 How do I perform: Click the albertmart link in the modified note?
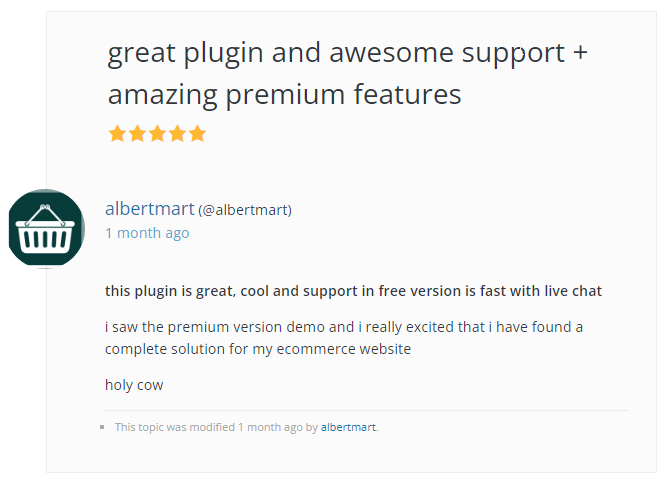[348, 427]
